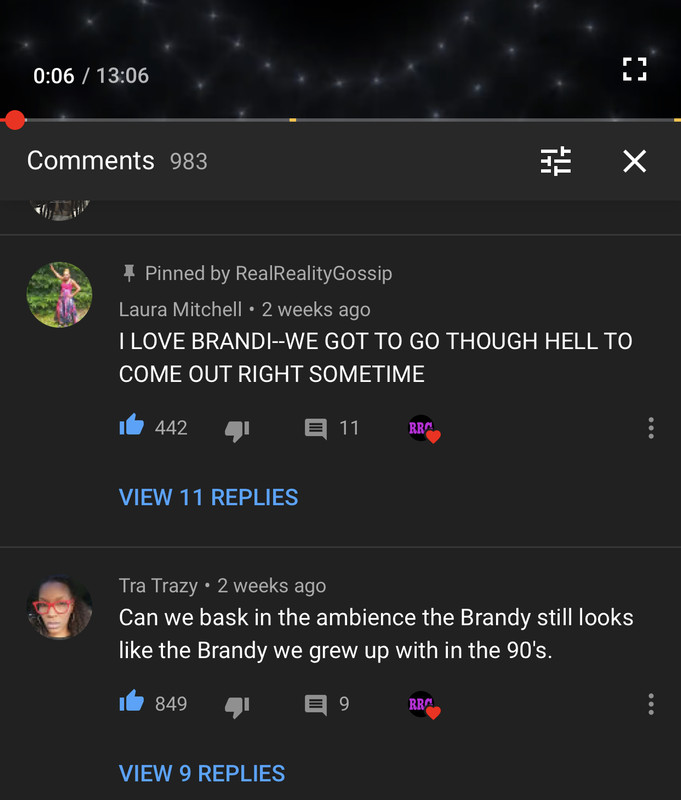This screenshot has height=800, width=681.
Task: Open more options for Tra Trazy's comment
Action: [651, 704]
